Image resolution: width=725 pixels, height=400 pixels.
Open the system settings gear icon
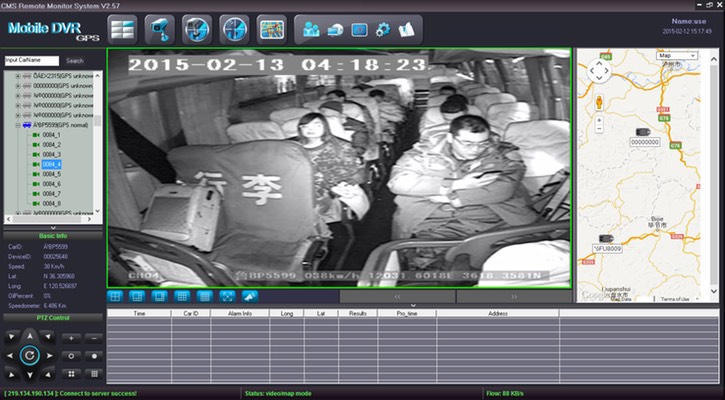pyautogui.click(x=382, y=28)
